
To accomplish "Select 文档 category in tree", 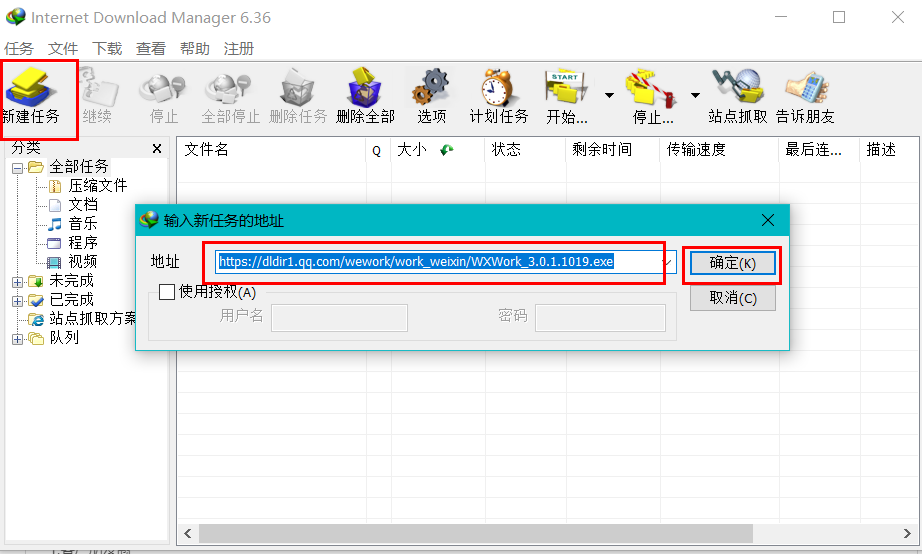I will [83, 205].
